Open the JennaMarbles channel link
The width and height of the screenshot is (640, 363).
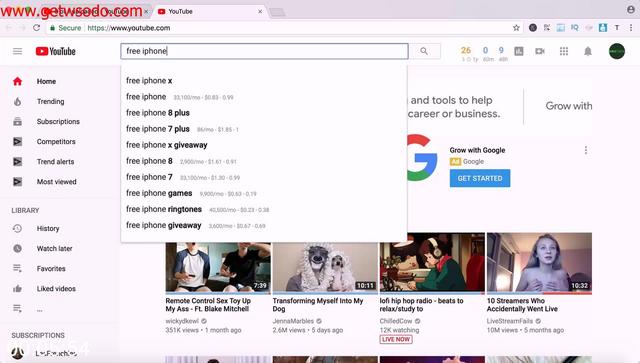coord(293,321)
